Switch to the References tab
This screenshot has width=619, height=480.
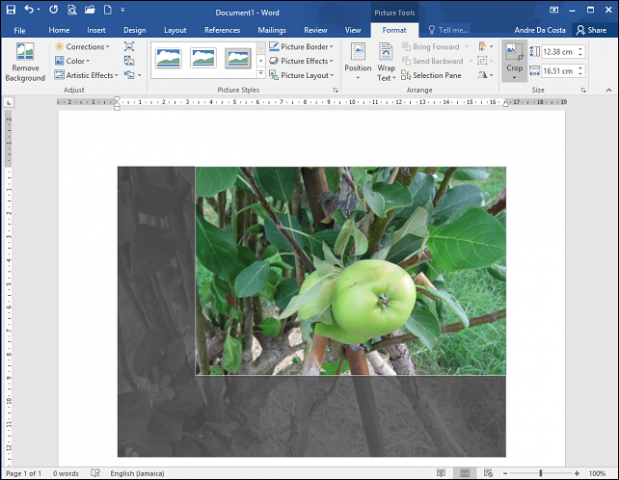click(x=222, y=30)
